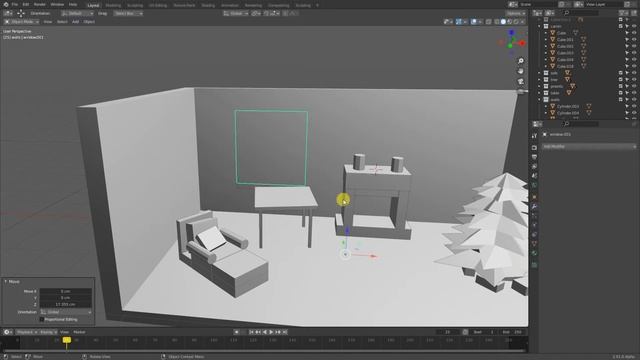This screenshot has width=640, height=360.
Task: Hide the tree collection with its eye icon
Action: pos(634,80)
